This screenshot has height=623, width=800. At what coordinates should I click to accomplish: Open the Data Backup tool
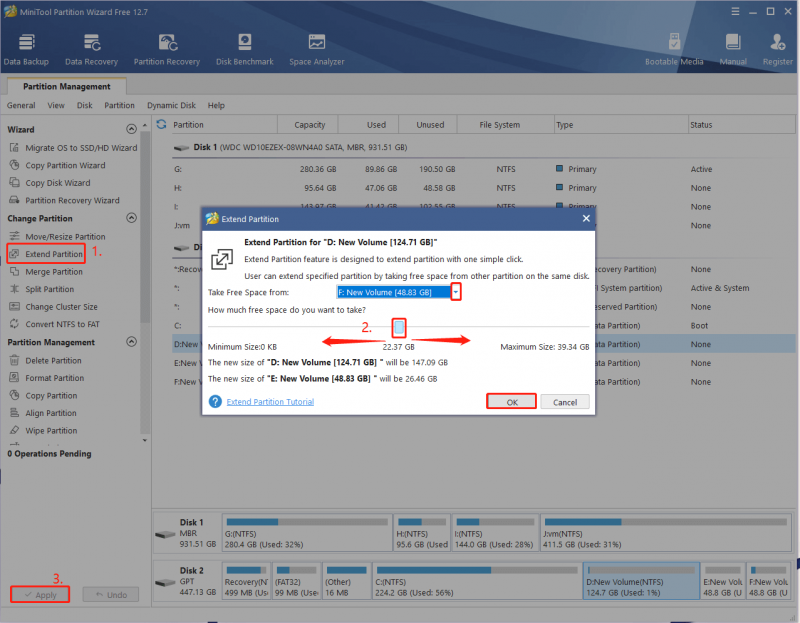coord(26,49)
